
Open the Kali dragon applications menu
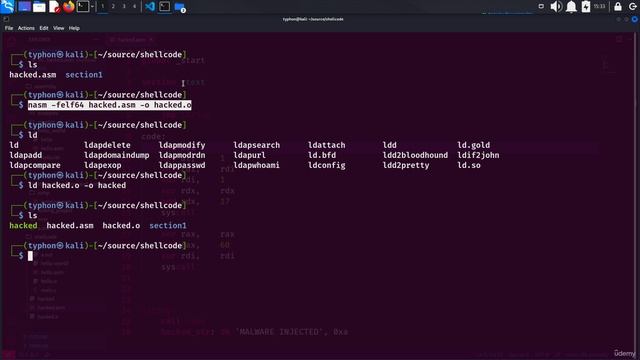click(x=7, y=6)
